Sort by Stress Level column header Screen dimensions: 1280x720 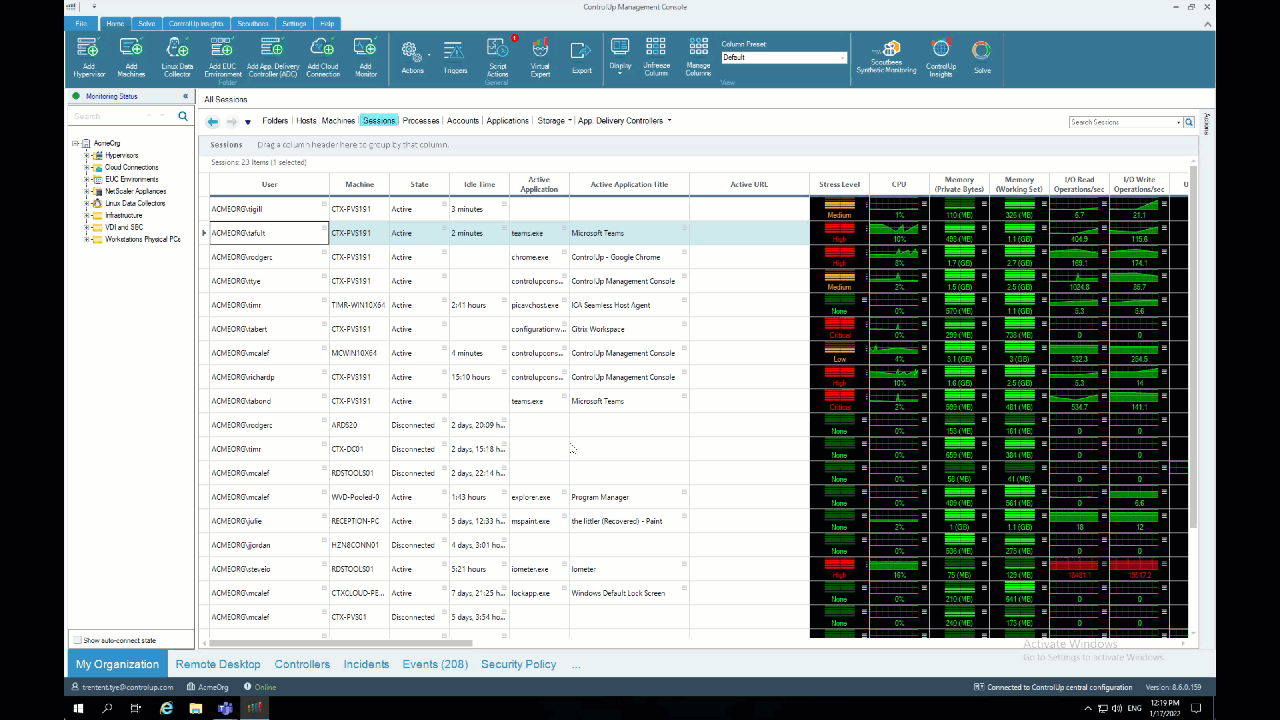(839, 184)
